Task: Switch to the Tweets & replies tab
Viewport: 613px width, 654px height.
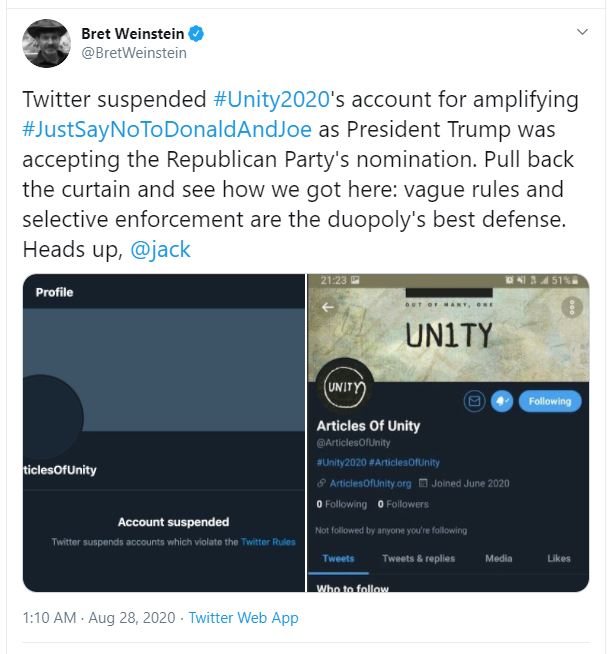Action: point(418,558)
